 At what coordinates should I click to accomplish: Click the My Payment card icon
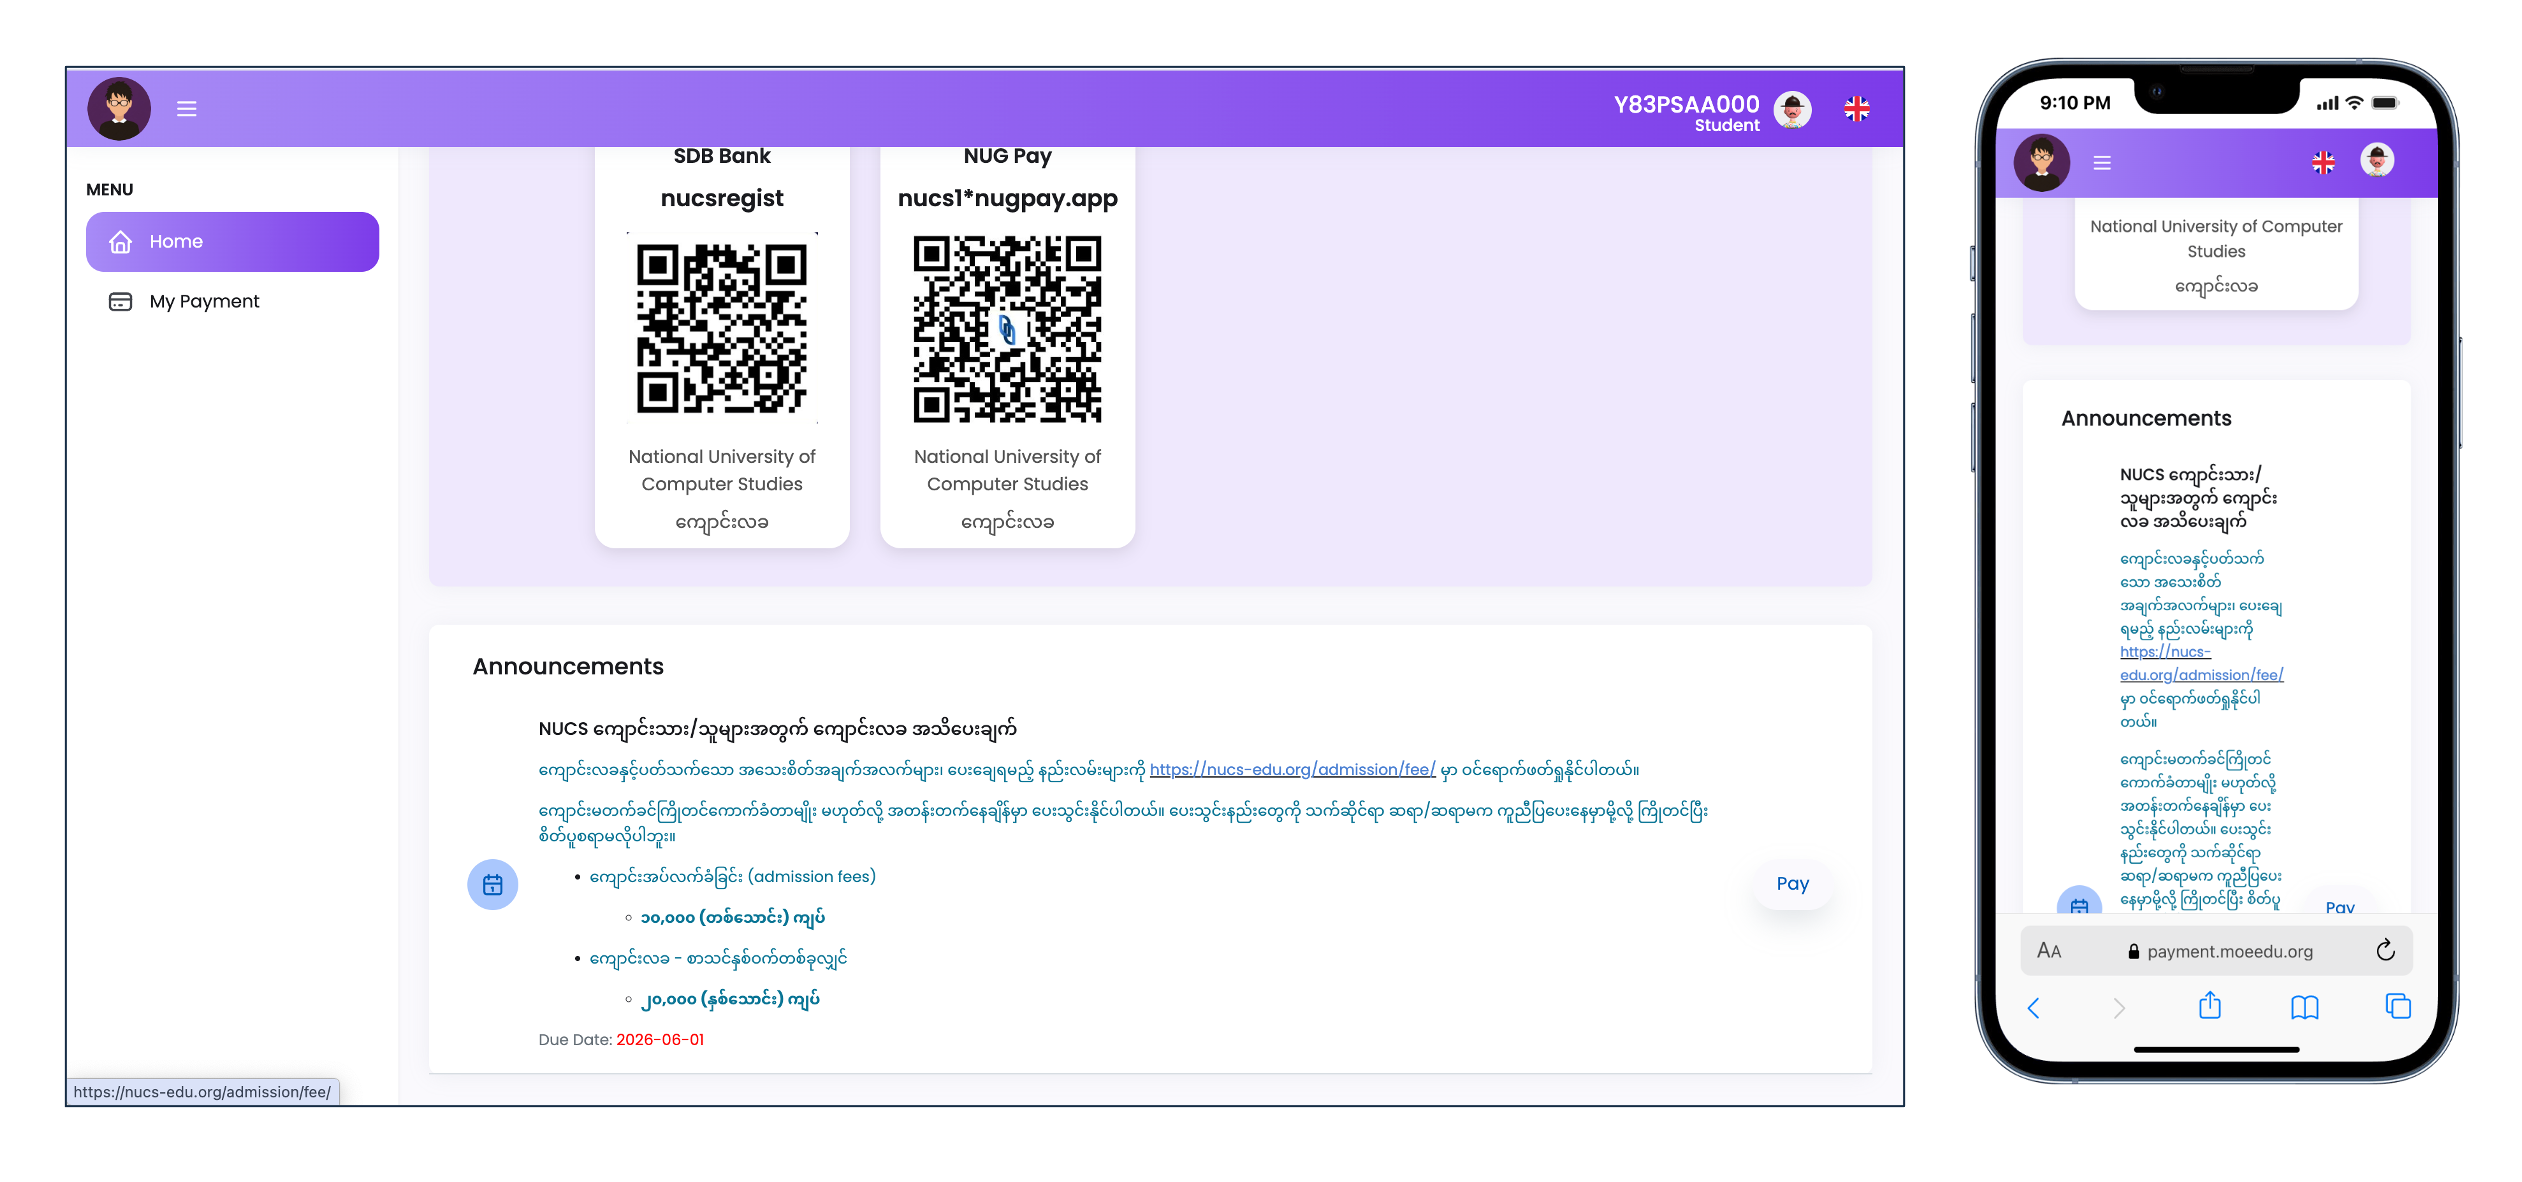[120, 301]
